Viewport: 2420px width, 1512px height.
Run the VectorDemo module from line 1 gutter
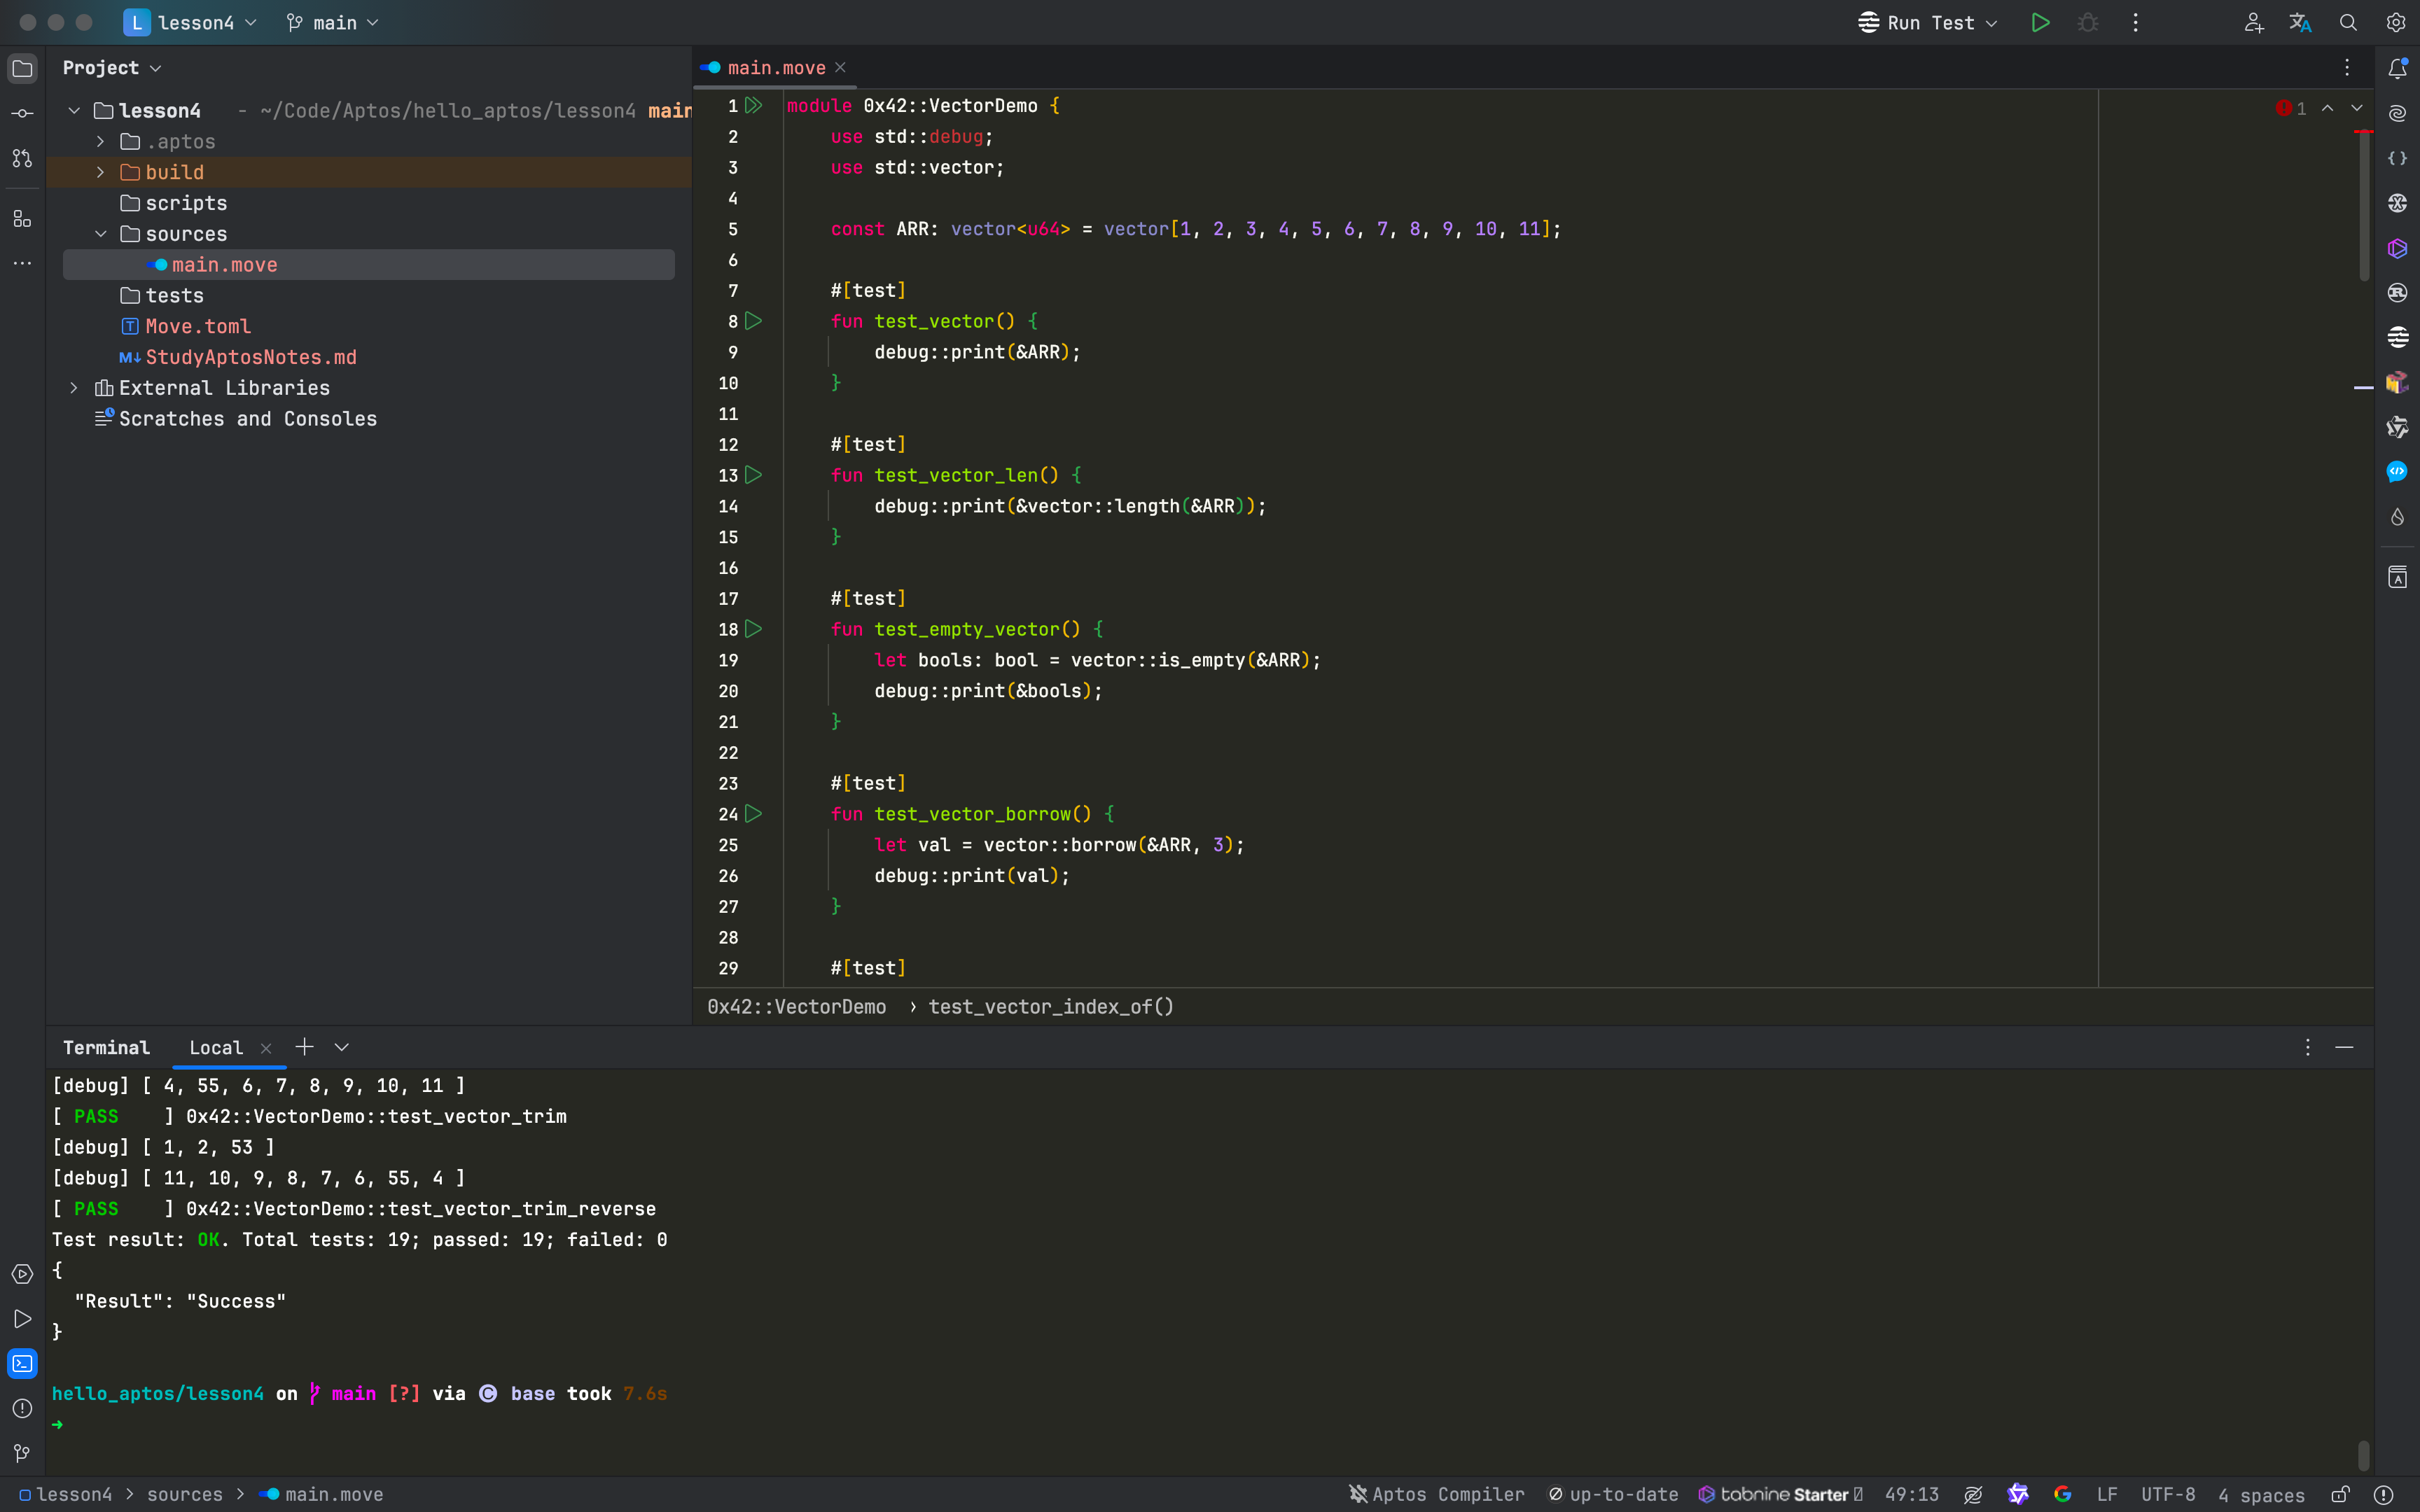(x=754, y=105)
